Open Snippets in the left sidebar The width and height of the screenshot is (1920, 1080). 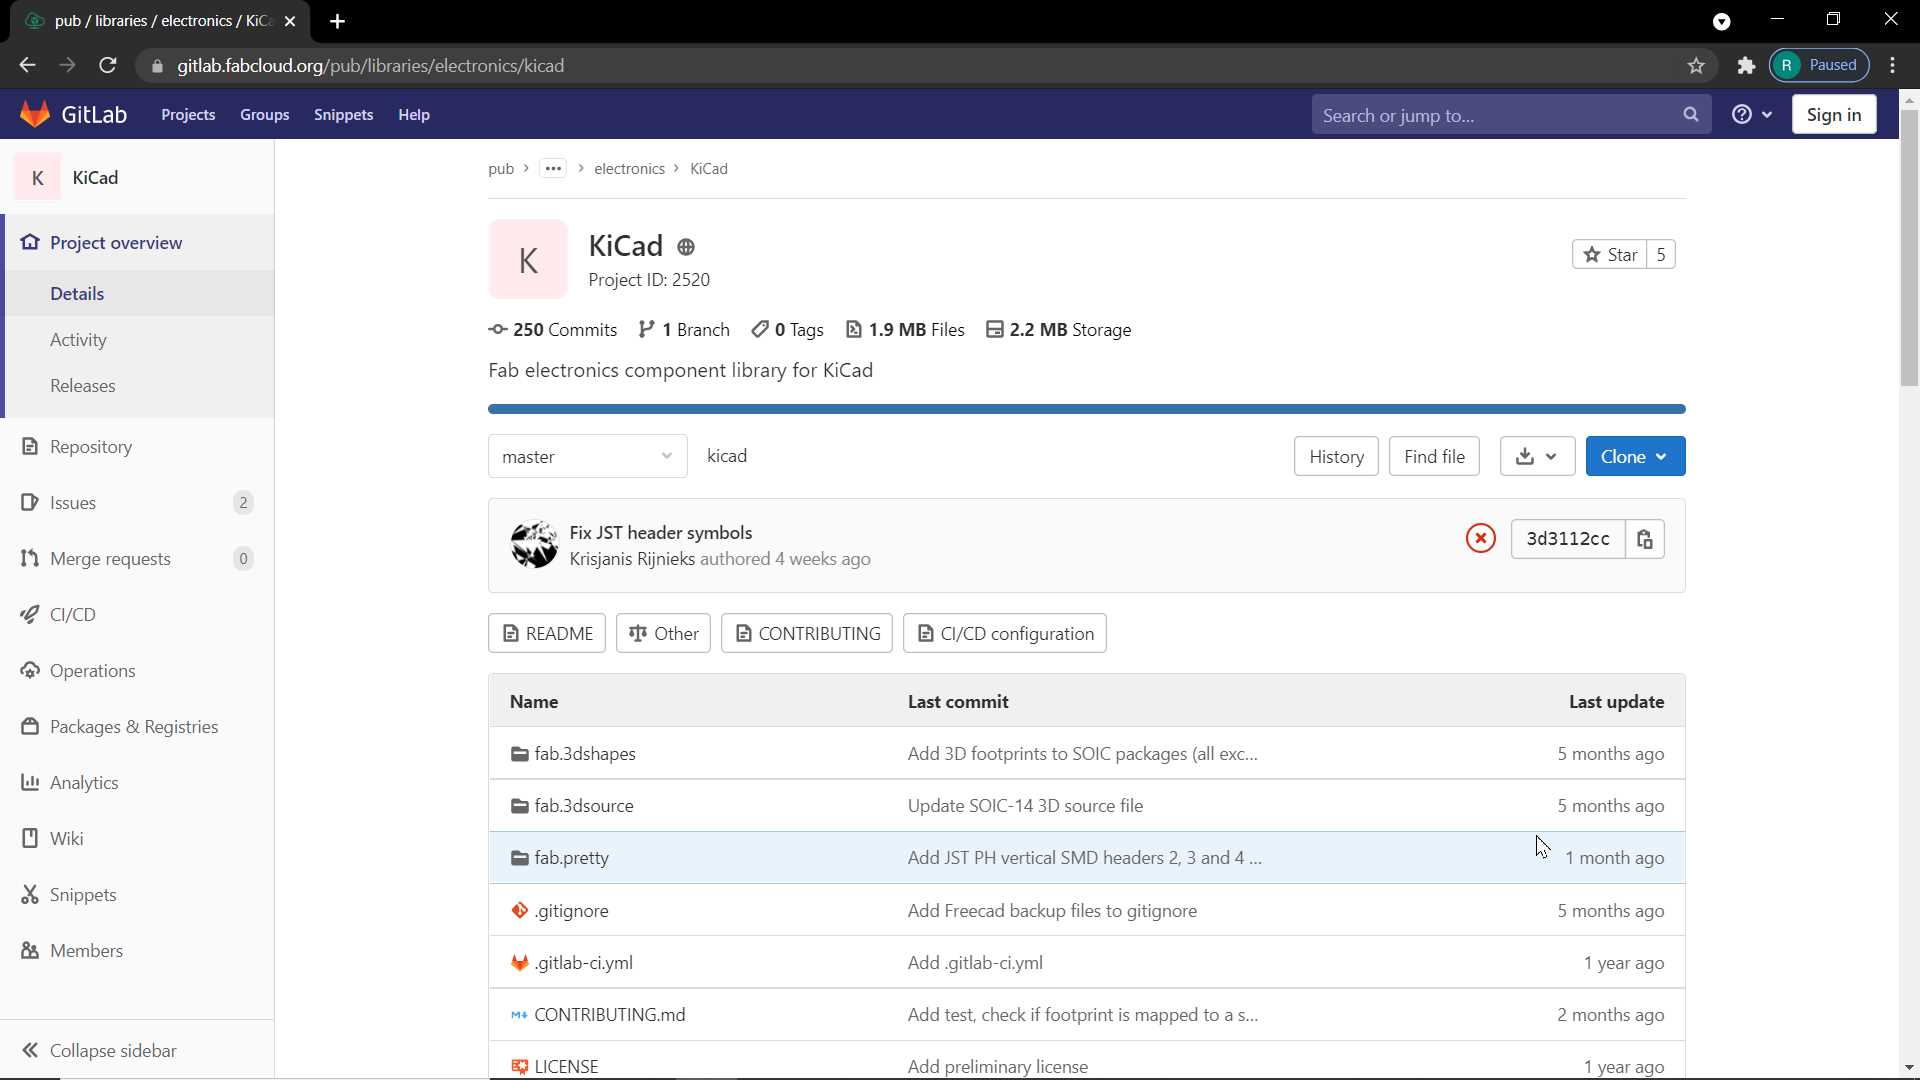click(x=137, y=895)
